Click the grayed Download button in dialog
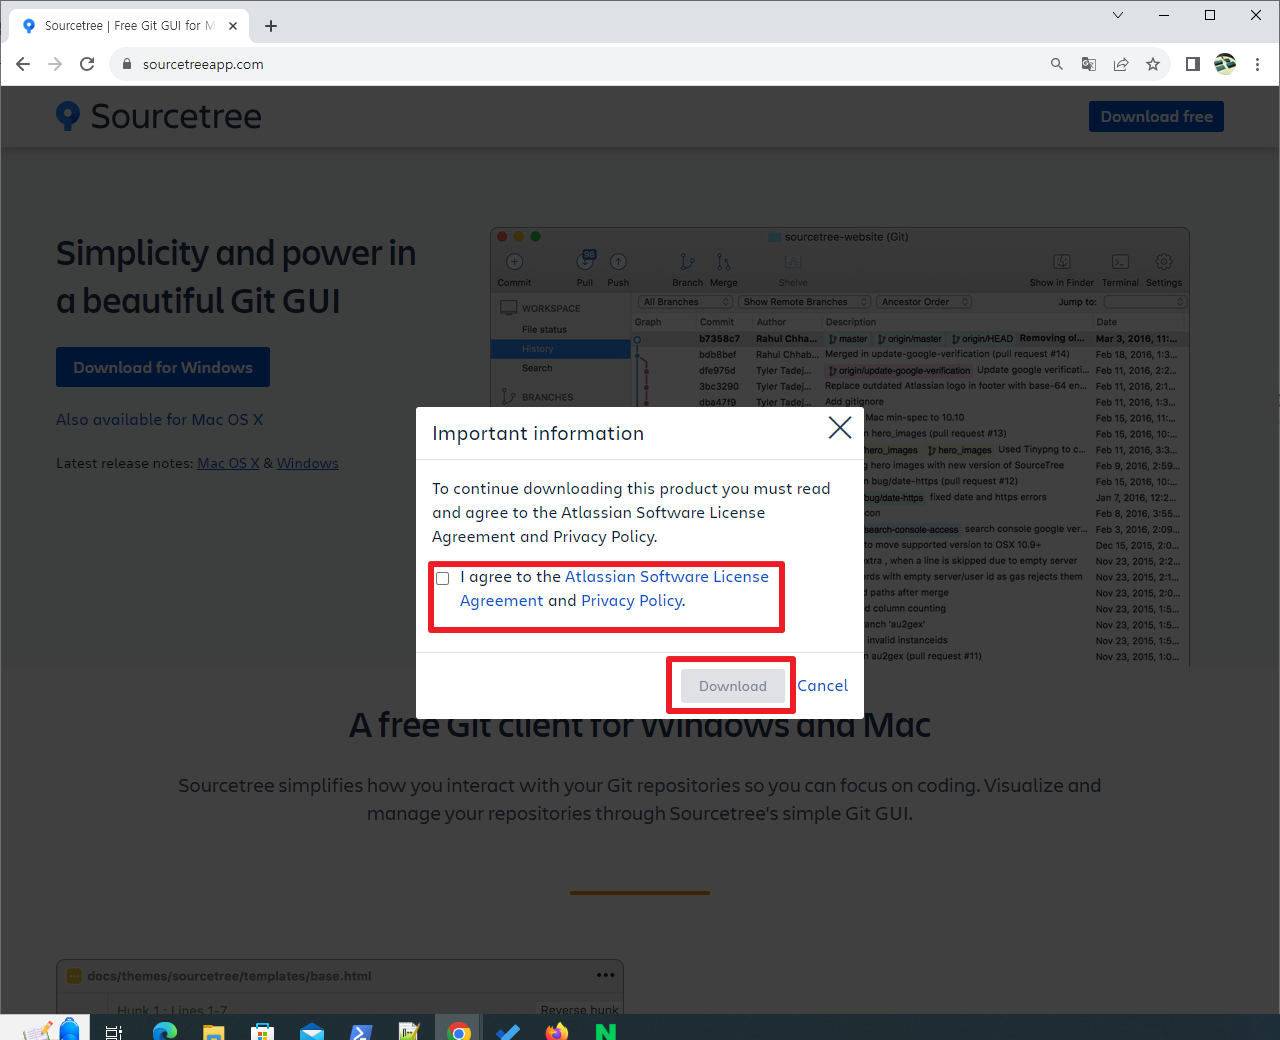 [733, 686]
